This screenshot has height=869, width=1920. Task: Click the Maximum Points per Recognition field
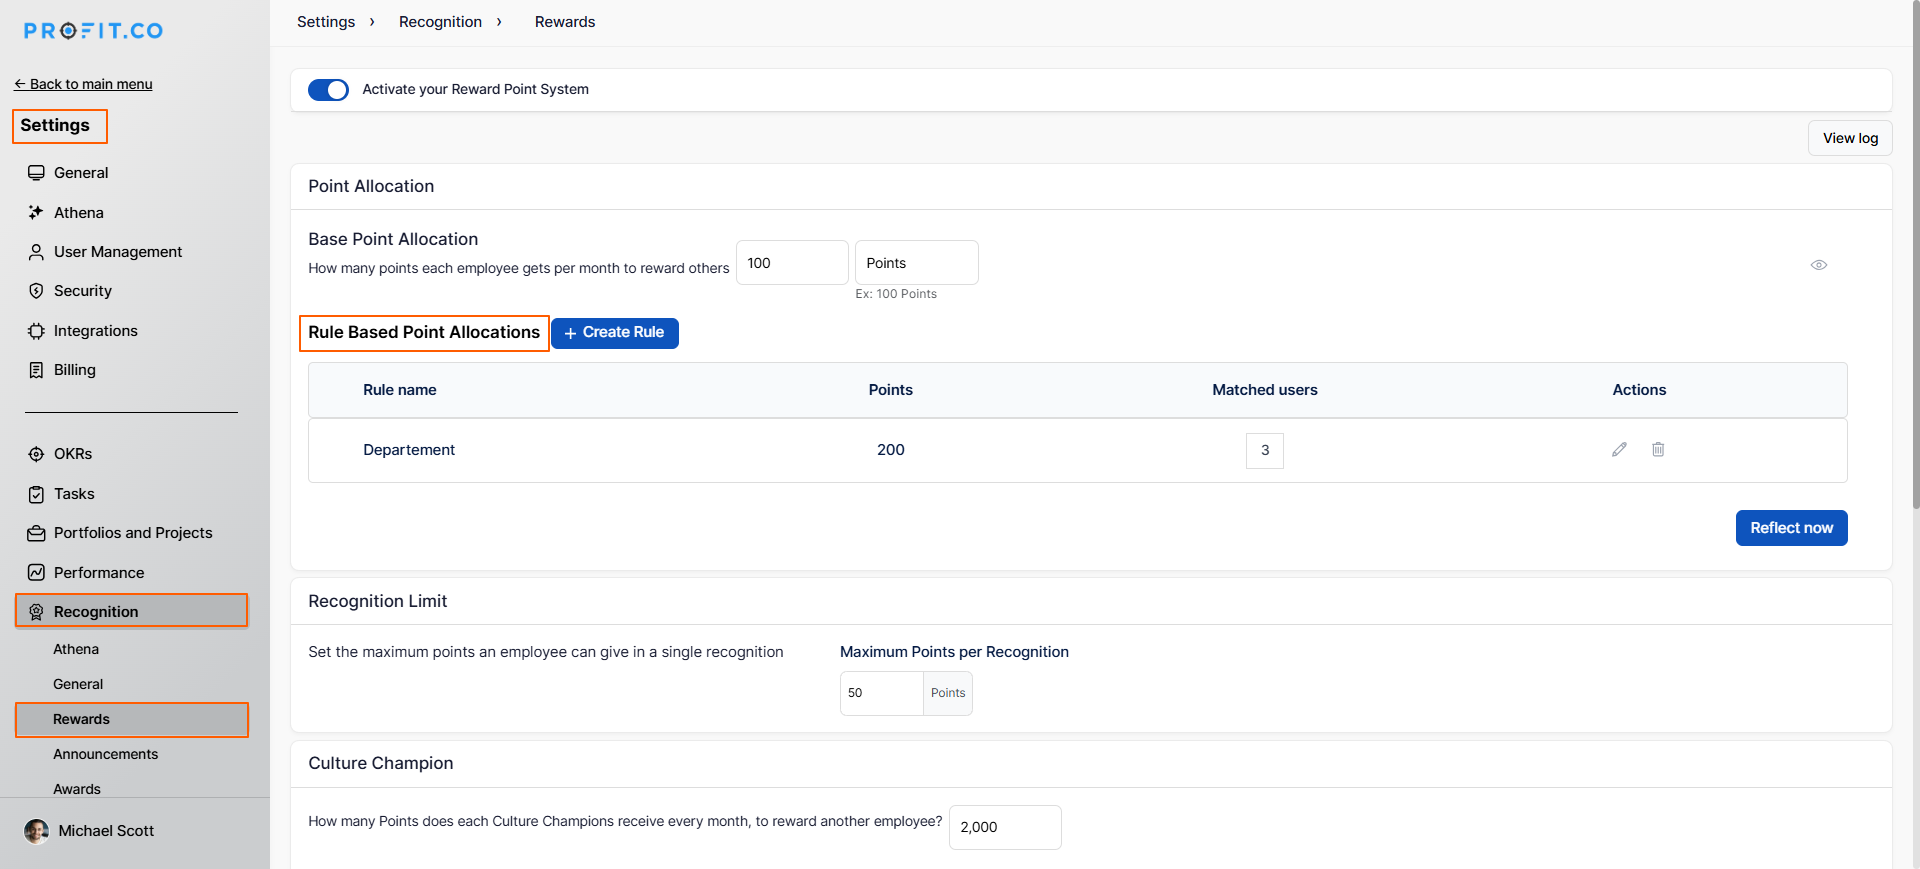881,693
